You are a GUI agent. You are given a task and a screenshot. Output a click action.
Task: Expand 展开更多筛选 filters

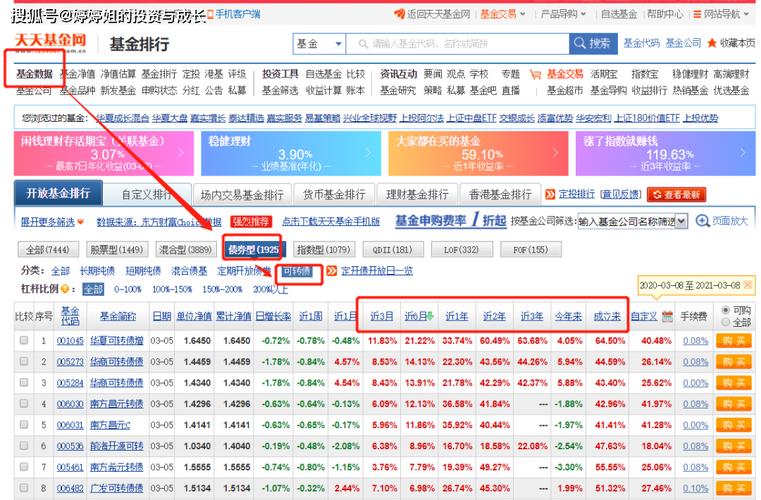[x=52, y=222]
